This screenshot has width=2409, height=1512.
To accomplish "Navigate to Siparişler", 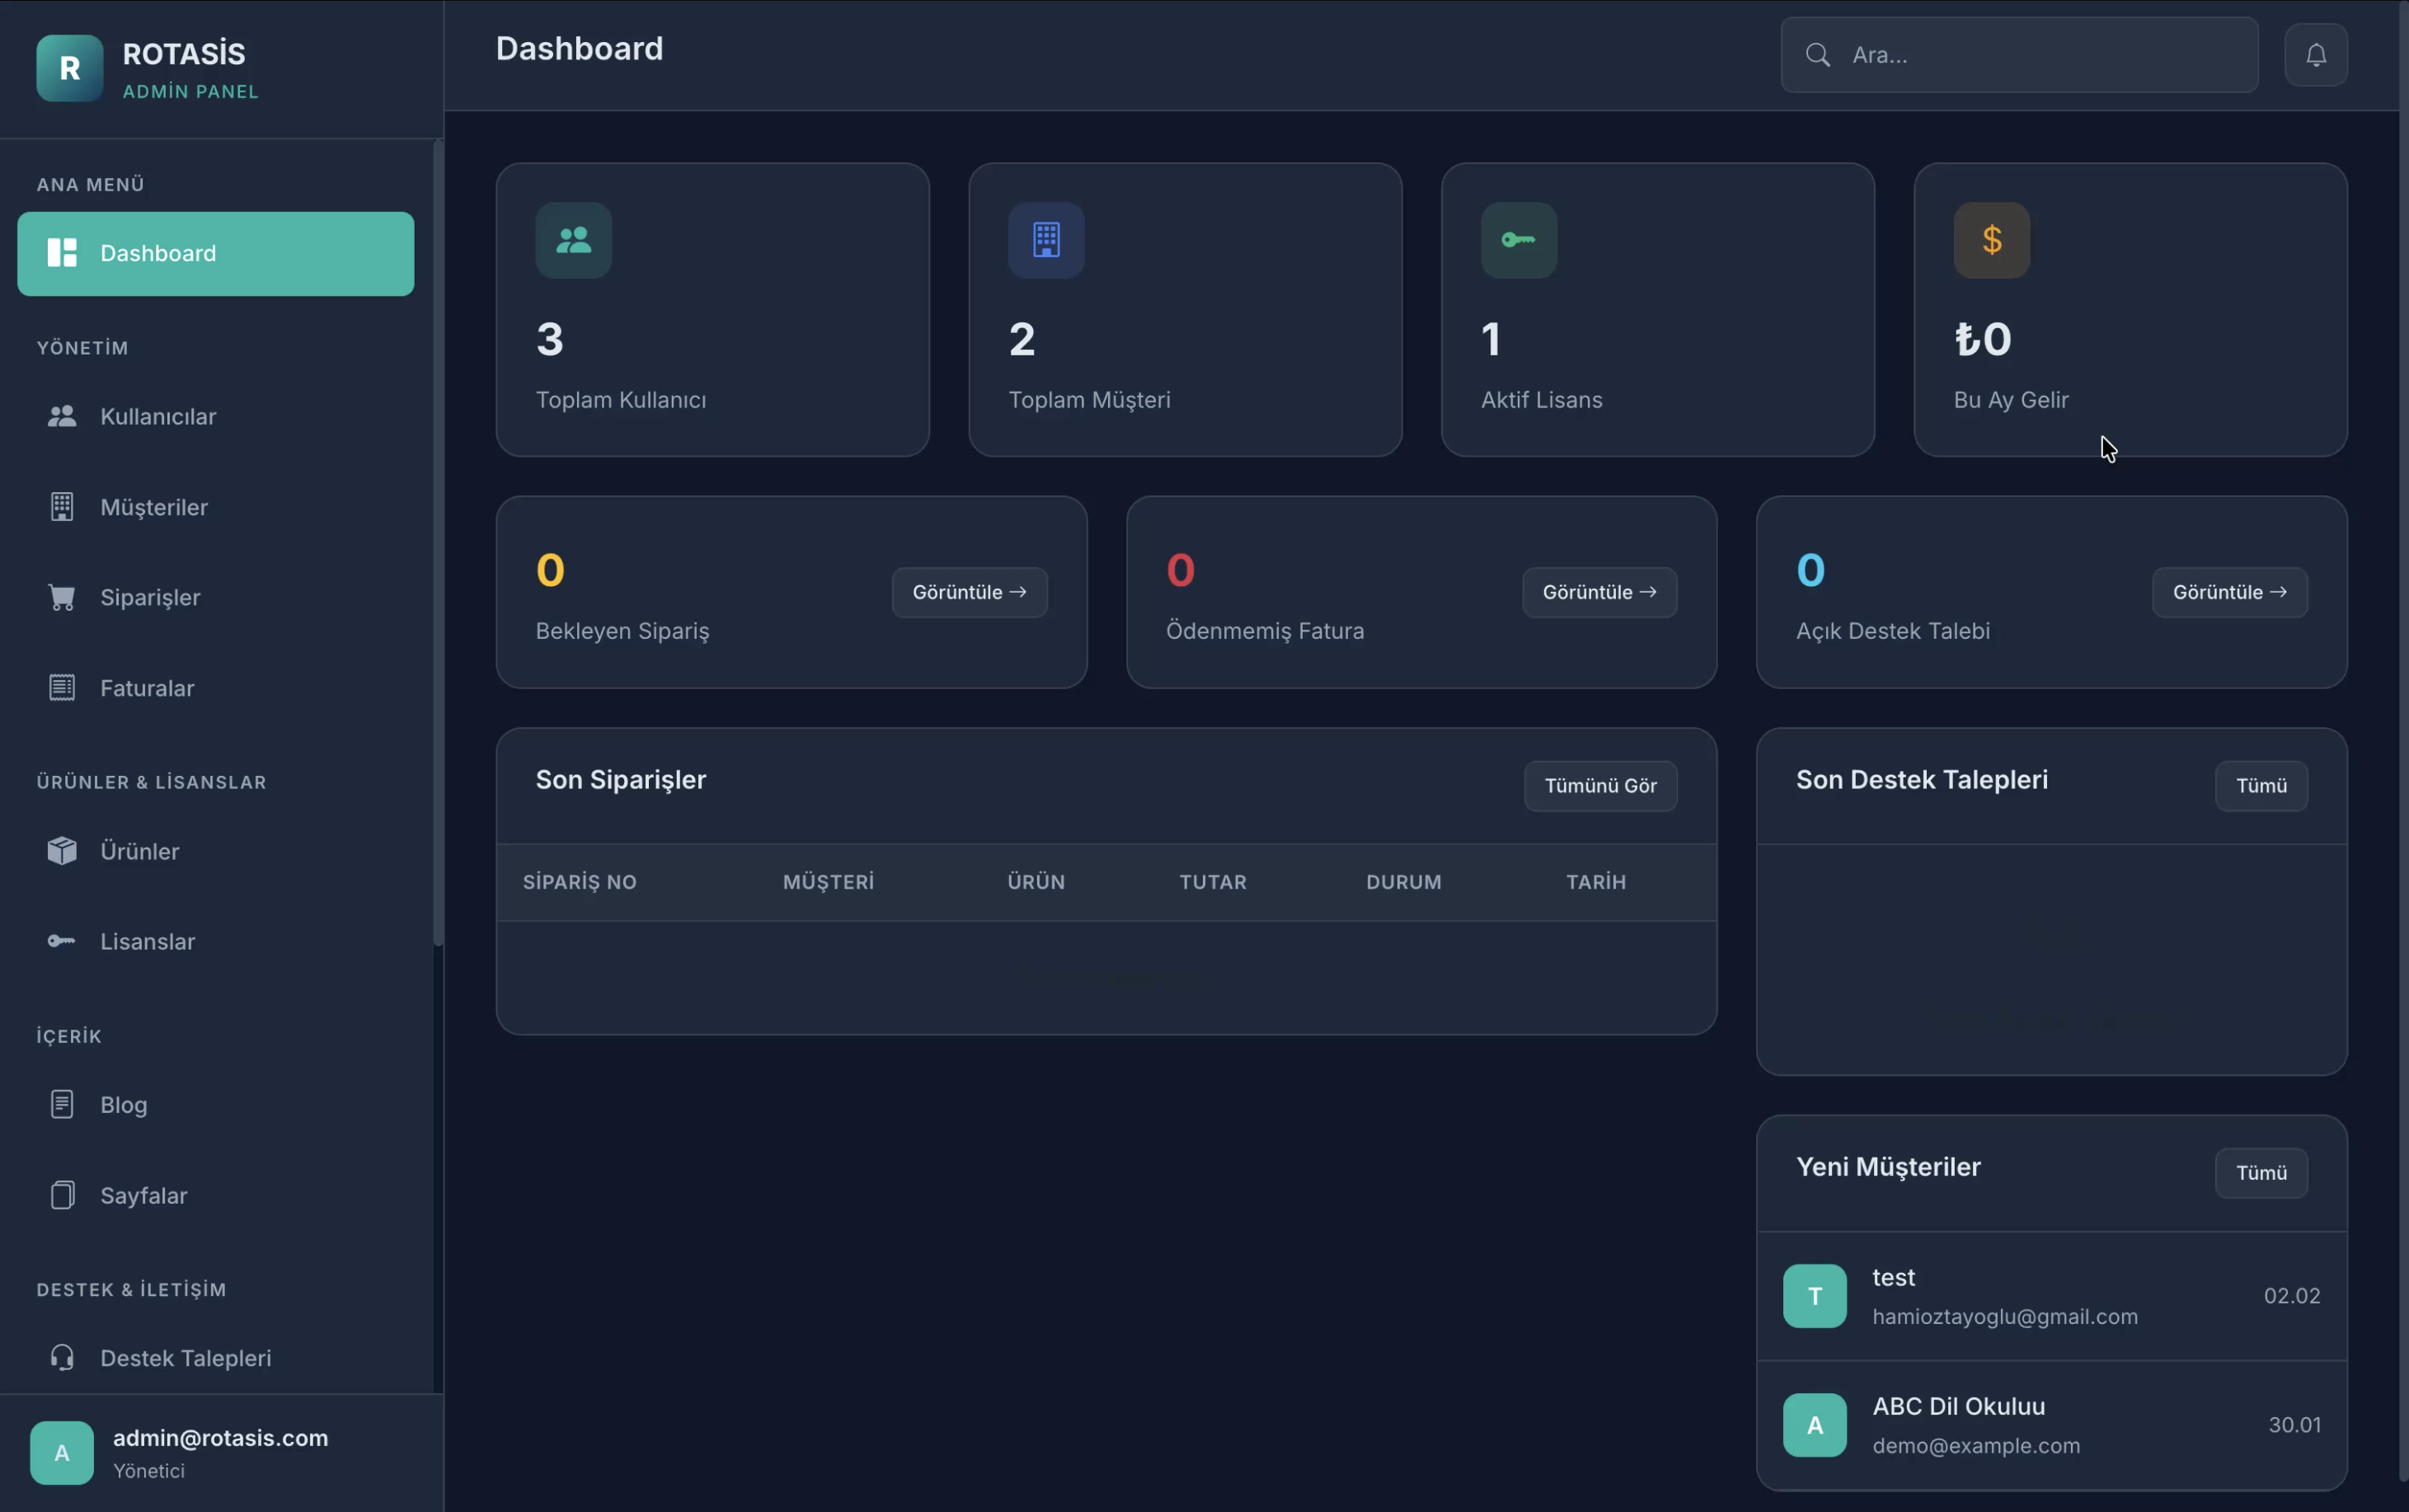I will [x=216, y=597].
